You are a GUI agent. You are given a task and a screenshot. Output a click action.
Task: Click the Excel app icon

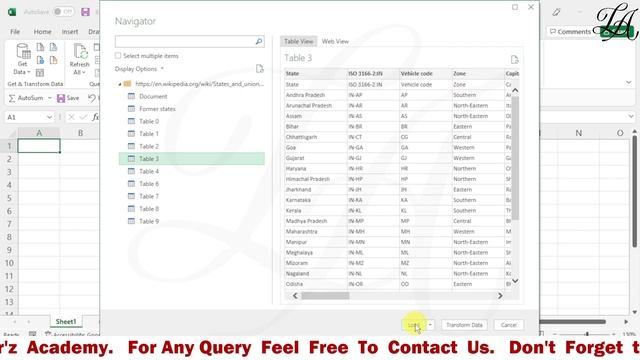click(12, 12)
